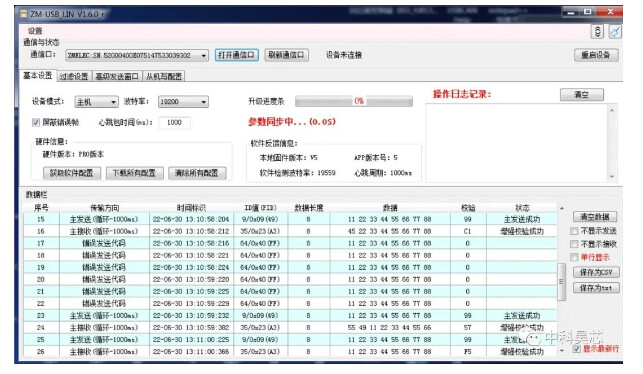Open the 从机写配置 tab
Viewport: 643px width, 374px height.
coord(164,76)
